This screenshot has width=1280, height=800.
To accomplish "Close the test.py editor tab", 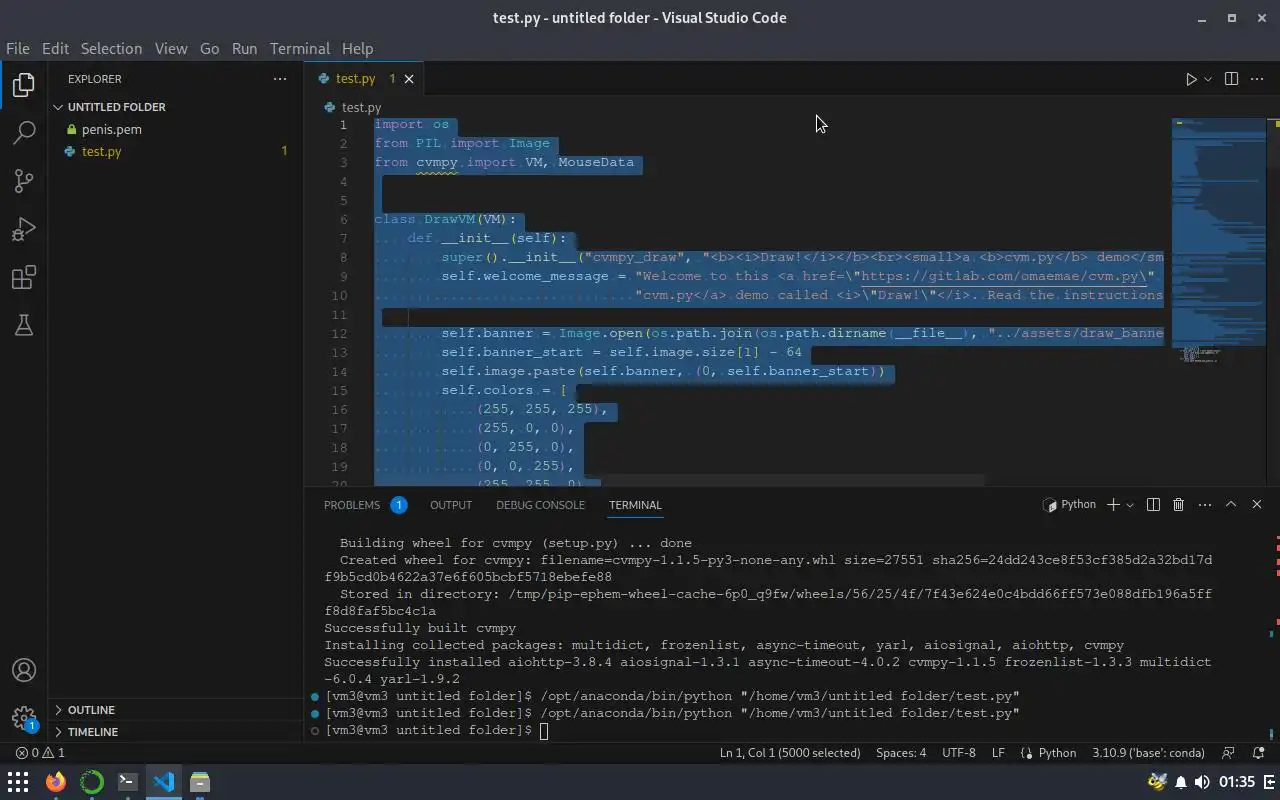I will pos(409,79).
